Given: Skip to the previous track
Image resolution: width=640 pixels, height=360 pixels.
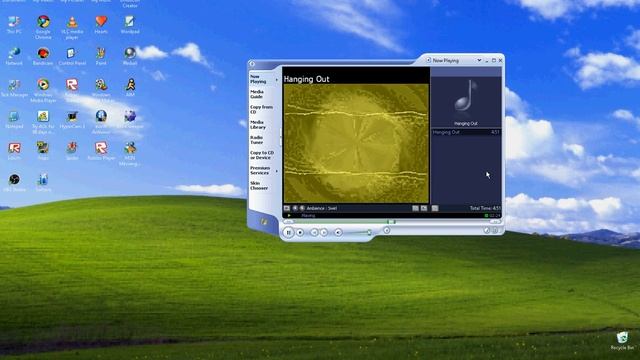Looking at the screenshot, I should (314, 232).
